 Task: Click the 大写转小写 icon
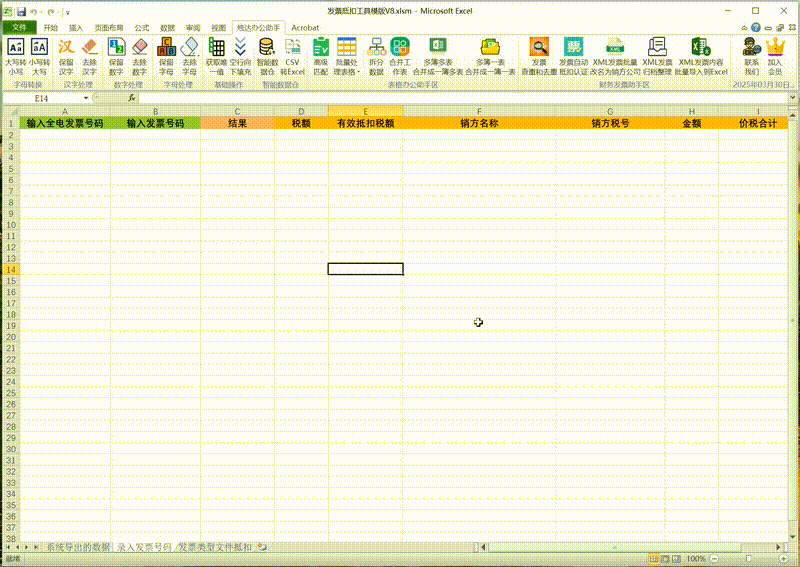pyautogui.click(x=15, y=48)
